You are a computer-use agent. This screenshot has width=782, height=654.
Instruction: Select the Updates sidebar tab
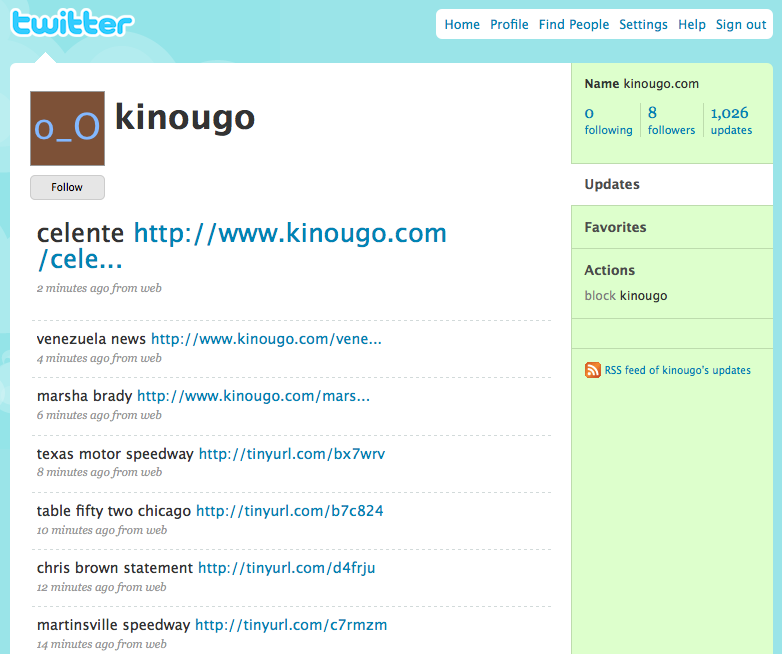pyautogui.click(x=672, y=185)
